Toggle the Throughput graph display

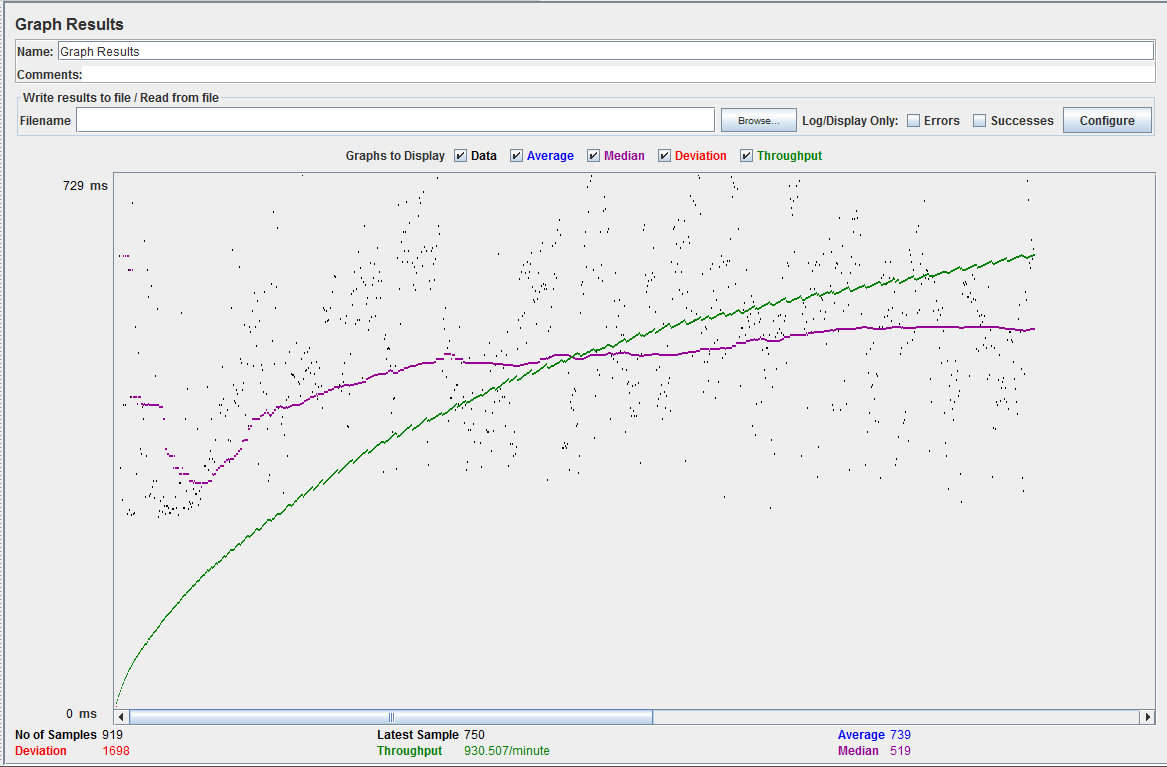coord(746,156)
